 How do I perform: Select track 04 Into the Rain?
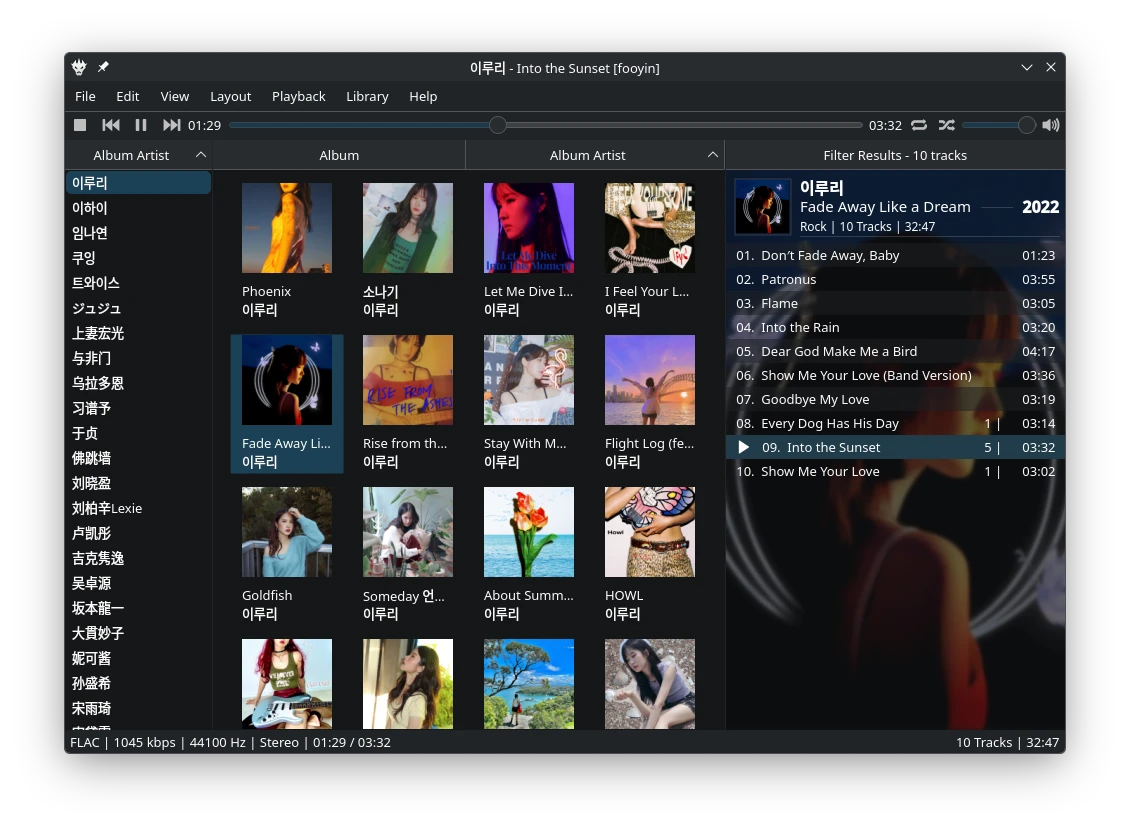pyautogui.click(x=895, y=327)
